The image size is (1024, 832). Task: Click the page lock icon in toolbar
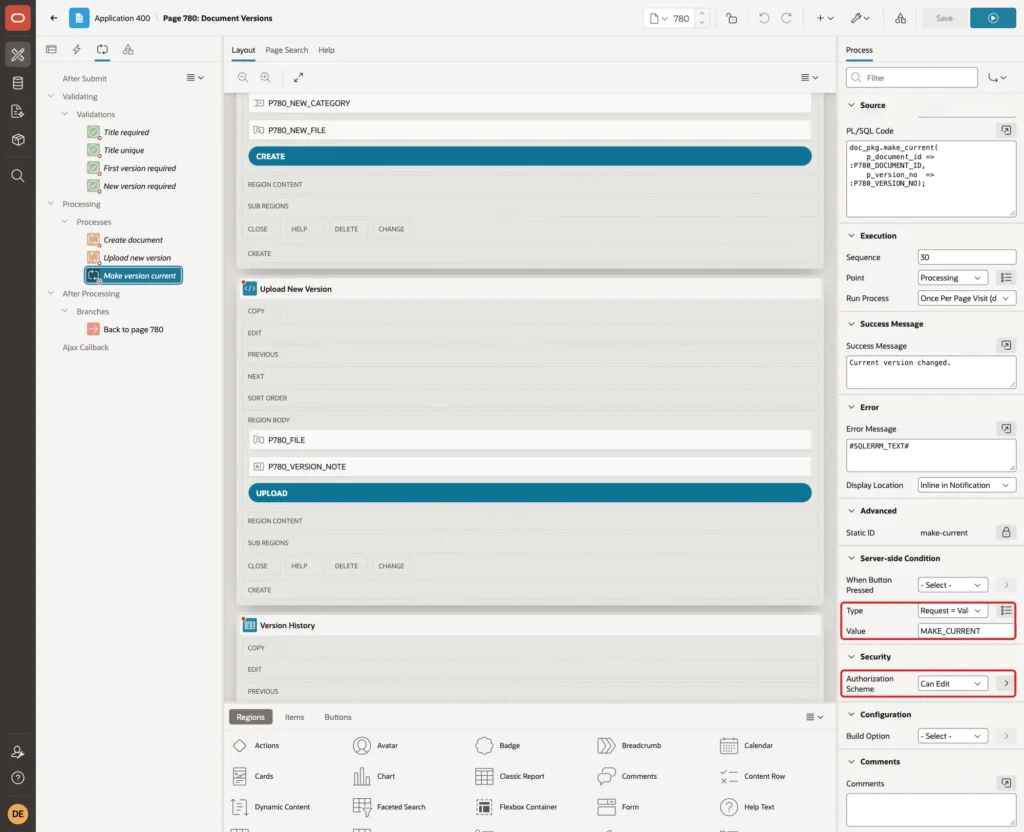coord(732,18)
